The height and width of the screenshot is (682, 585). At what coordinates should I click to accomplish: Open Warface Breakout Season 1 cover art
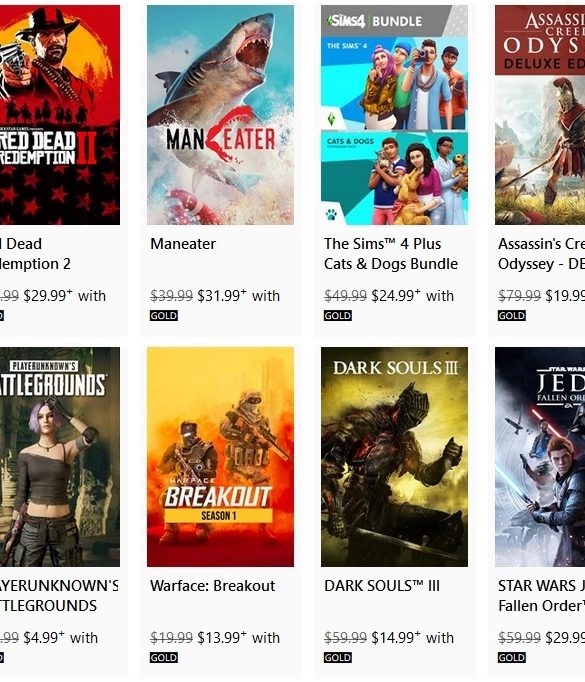pos(220,457)
